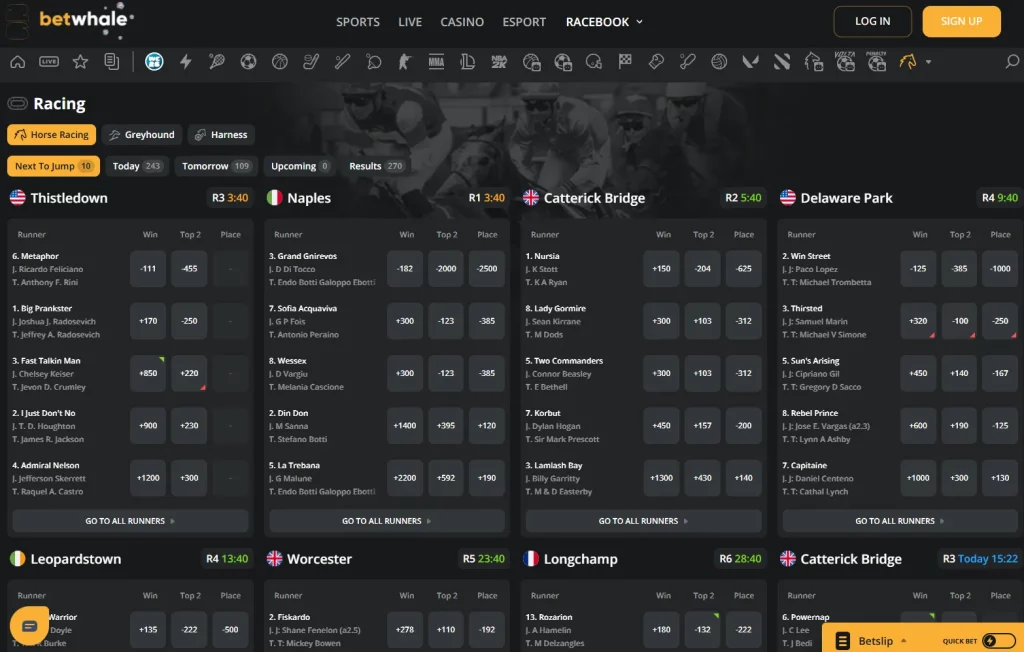Select the boxing glove icon
Image resolution: width=1024 pixels, height=652 pixels.
(656, 61)
